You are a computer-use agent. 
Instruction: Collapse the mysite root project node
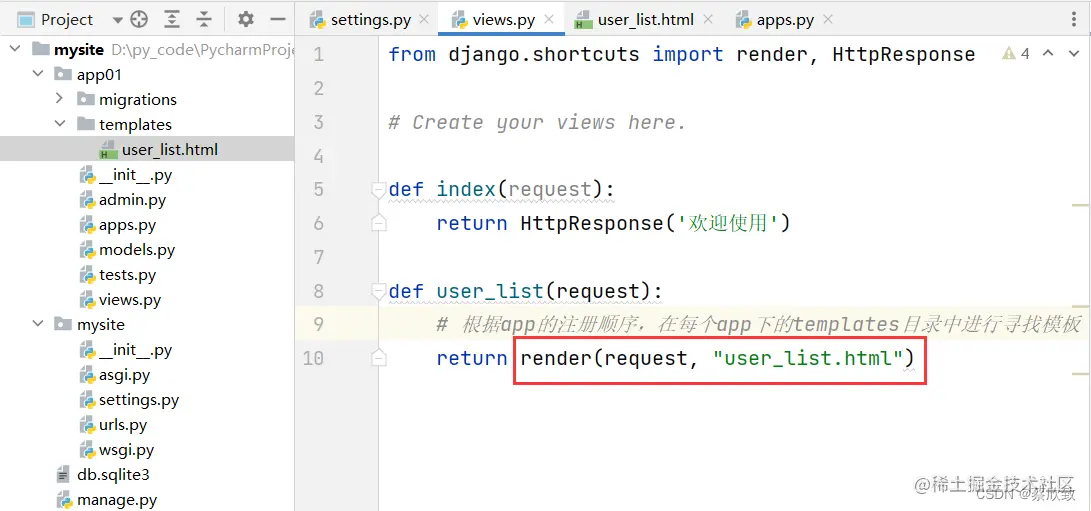(x=15, y=49)
